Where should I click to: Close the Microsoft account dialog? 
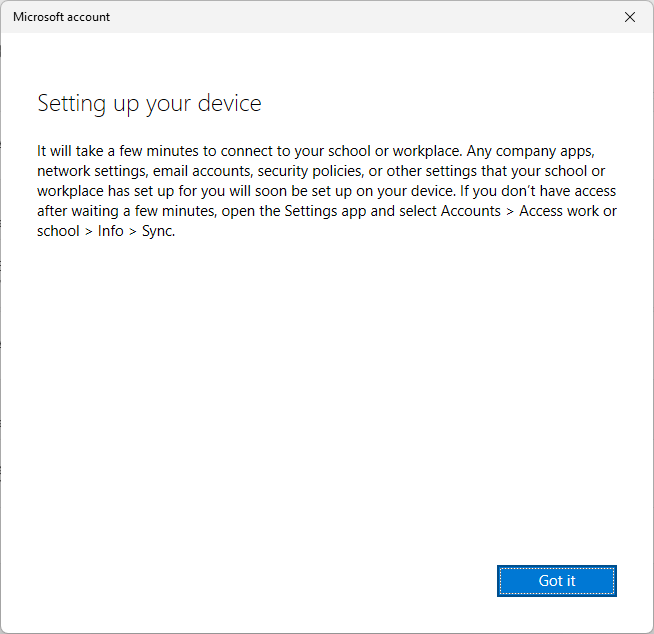point(629,17)
